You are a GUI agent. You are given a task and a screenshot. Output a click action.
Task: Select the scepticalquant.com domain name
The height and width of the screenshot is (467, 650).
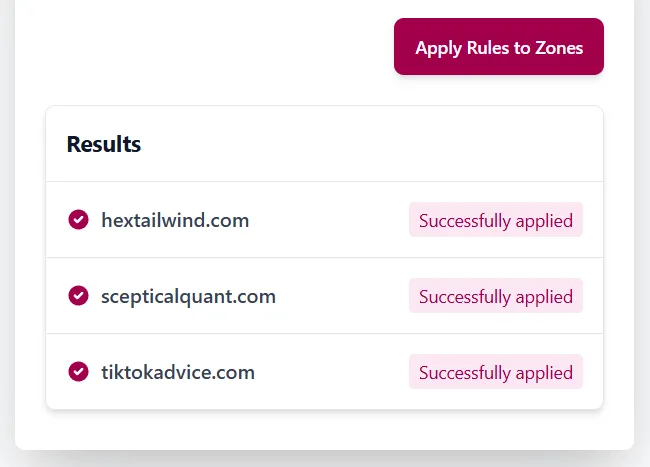188,296
